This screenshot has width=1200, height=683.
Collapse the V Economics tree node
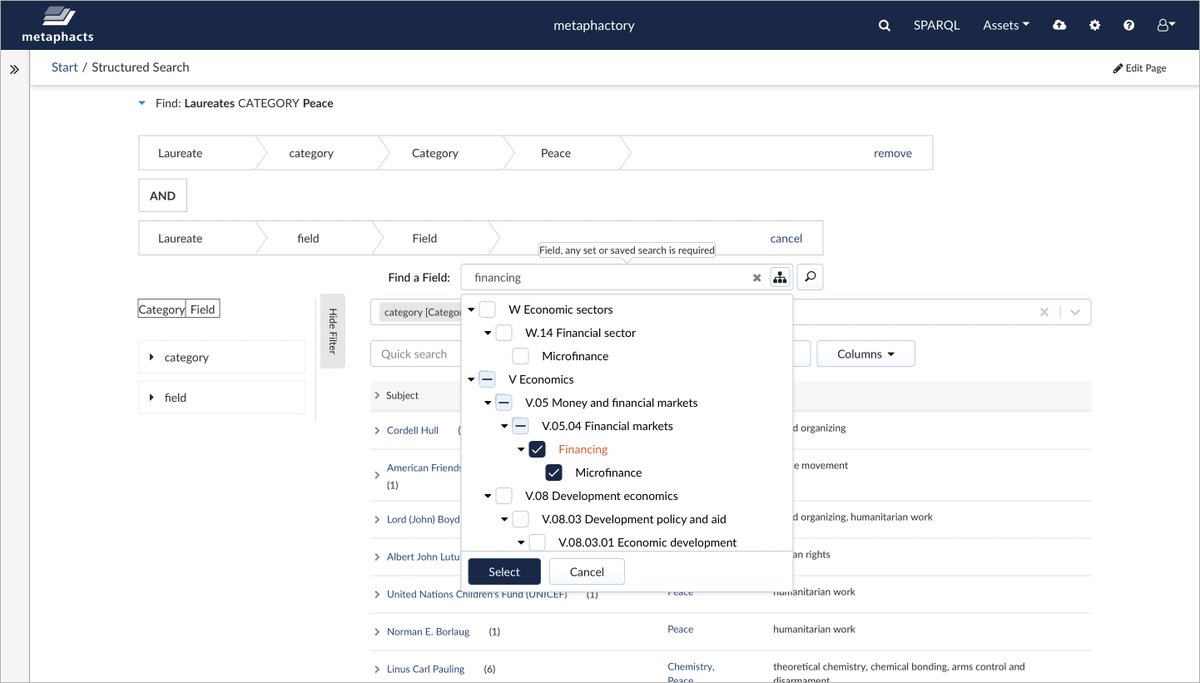[x=471, y=380]
